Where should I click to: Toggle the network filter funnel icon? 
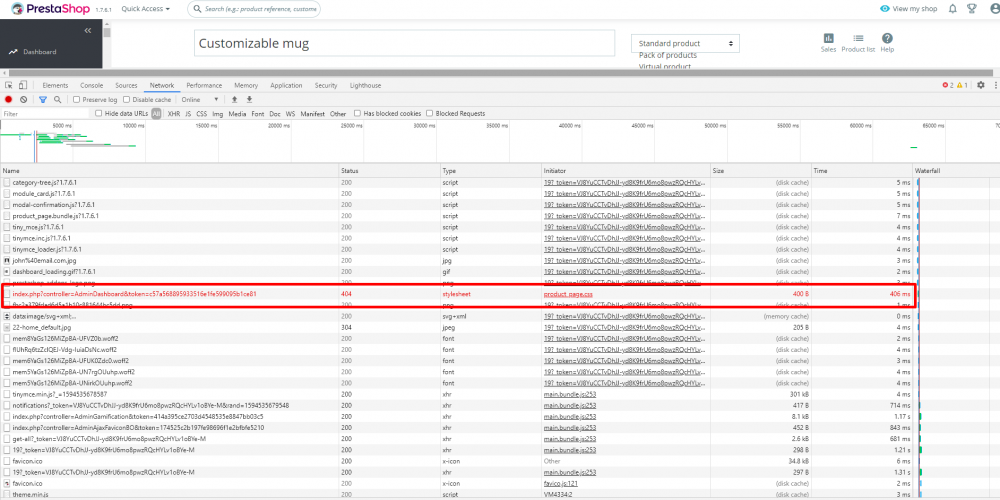pos(42,100)
